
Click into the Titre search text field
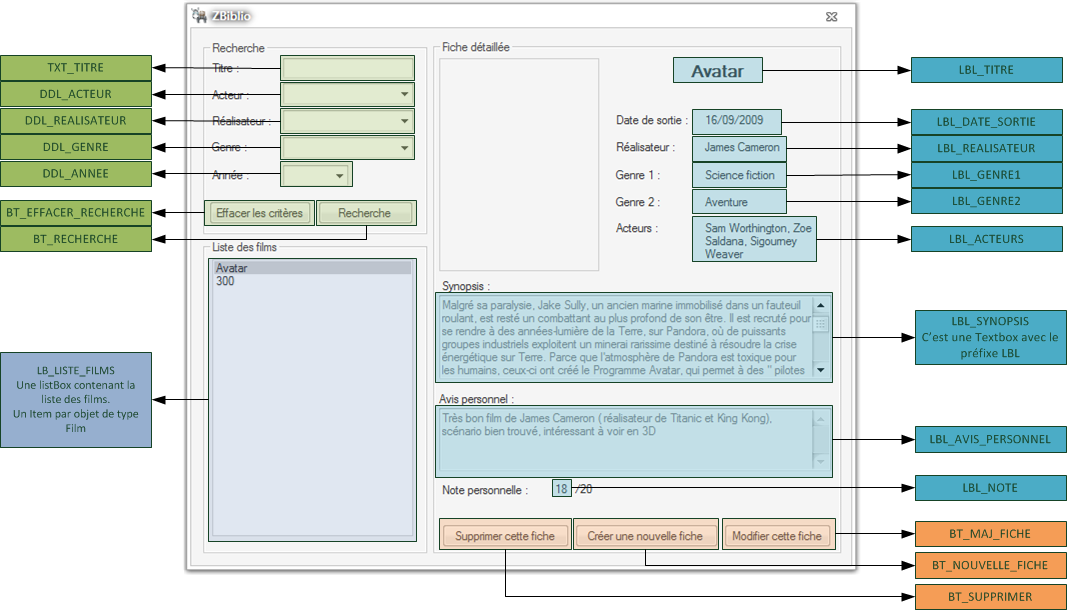[x=346, y=68]
